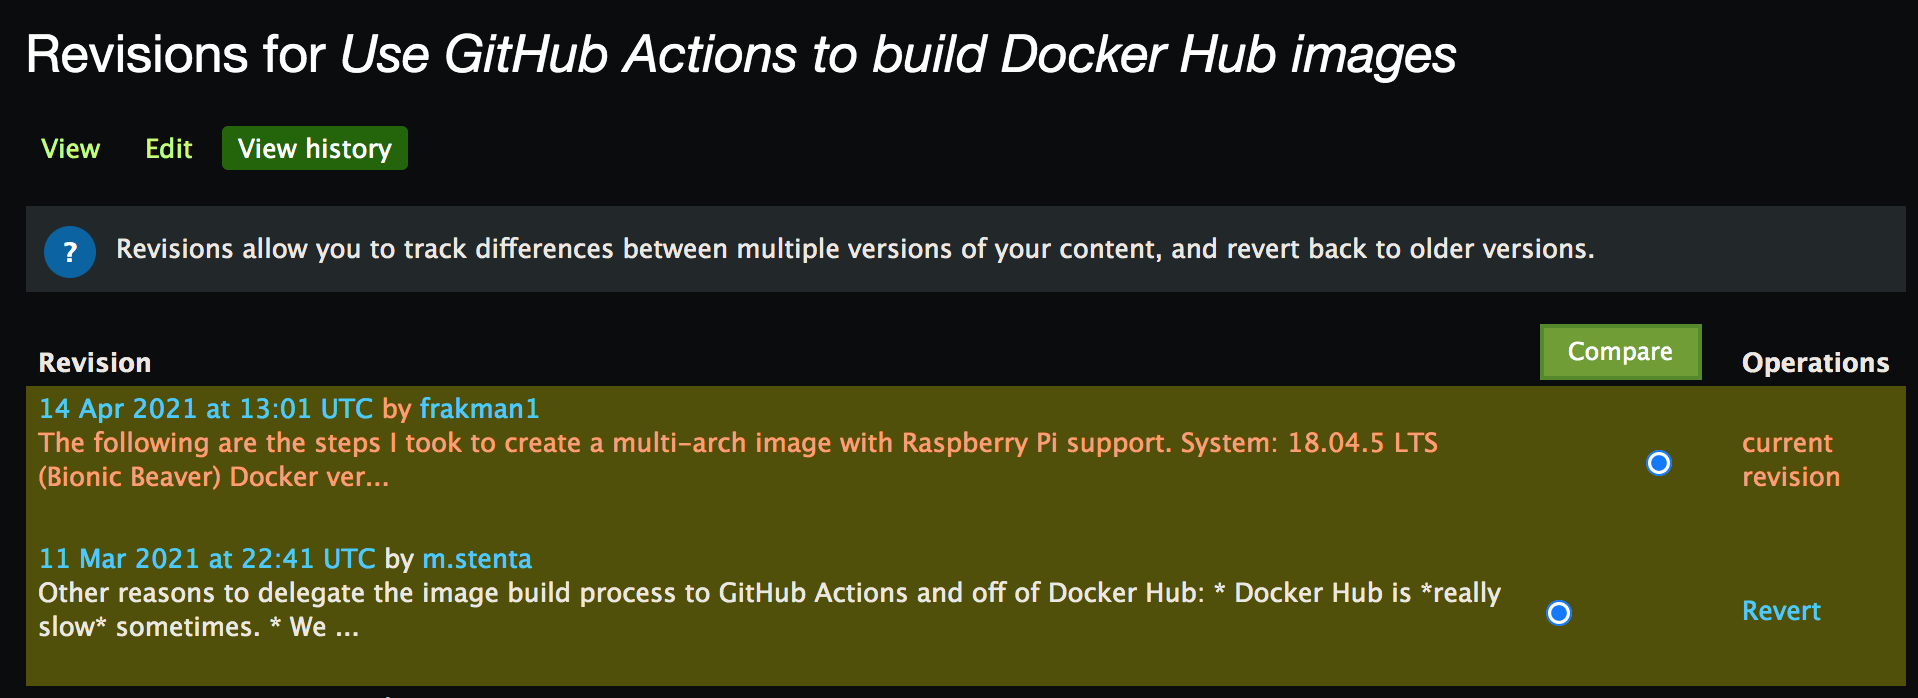Open the View tab
The image size is (1918, 698).
click(x=70, y=149)
